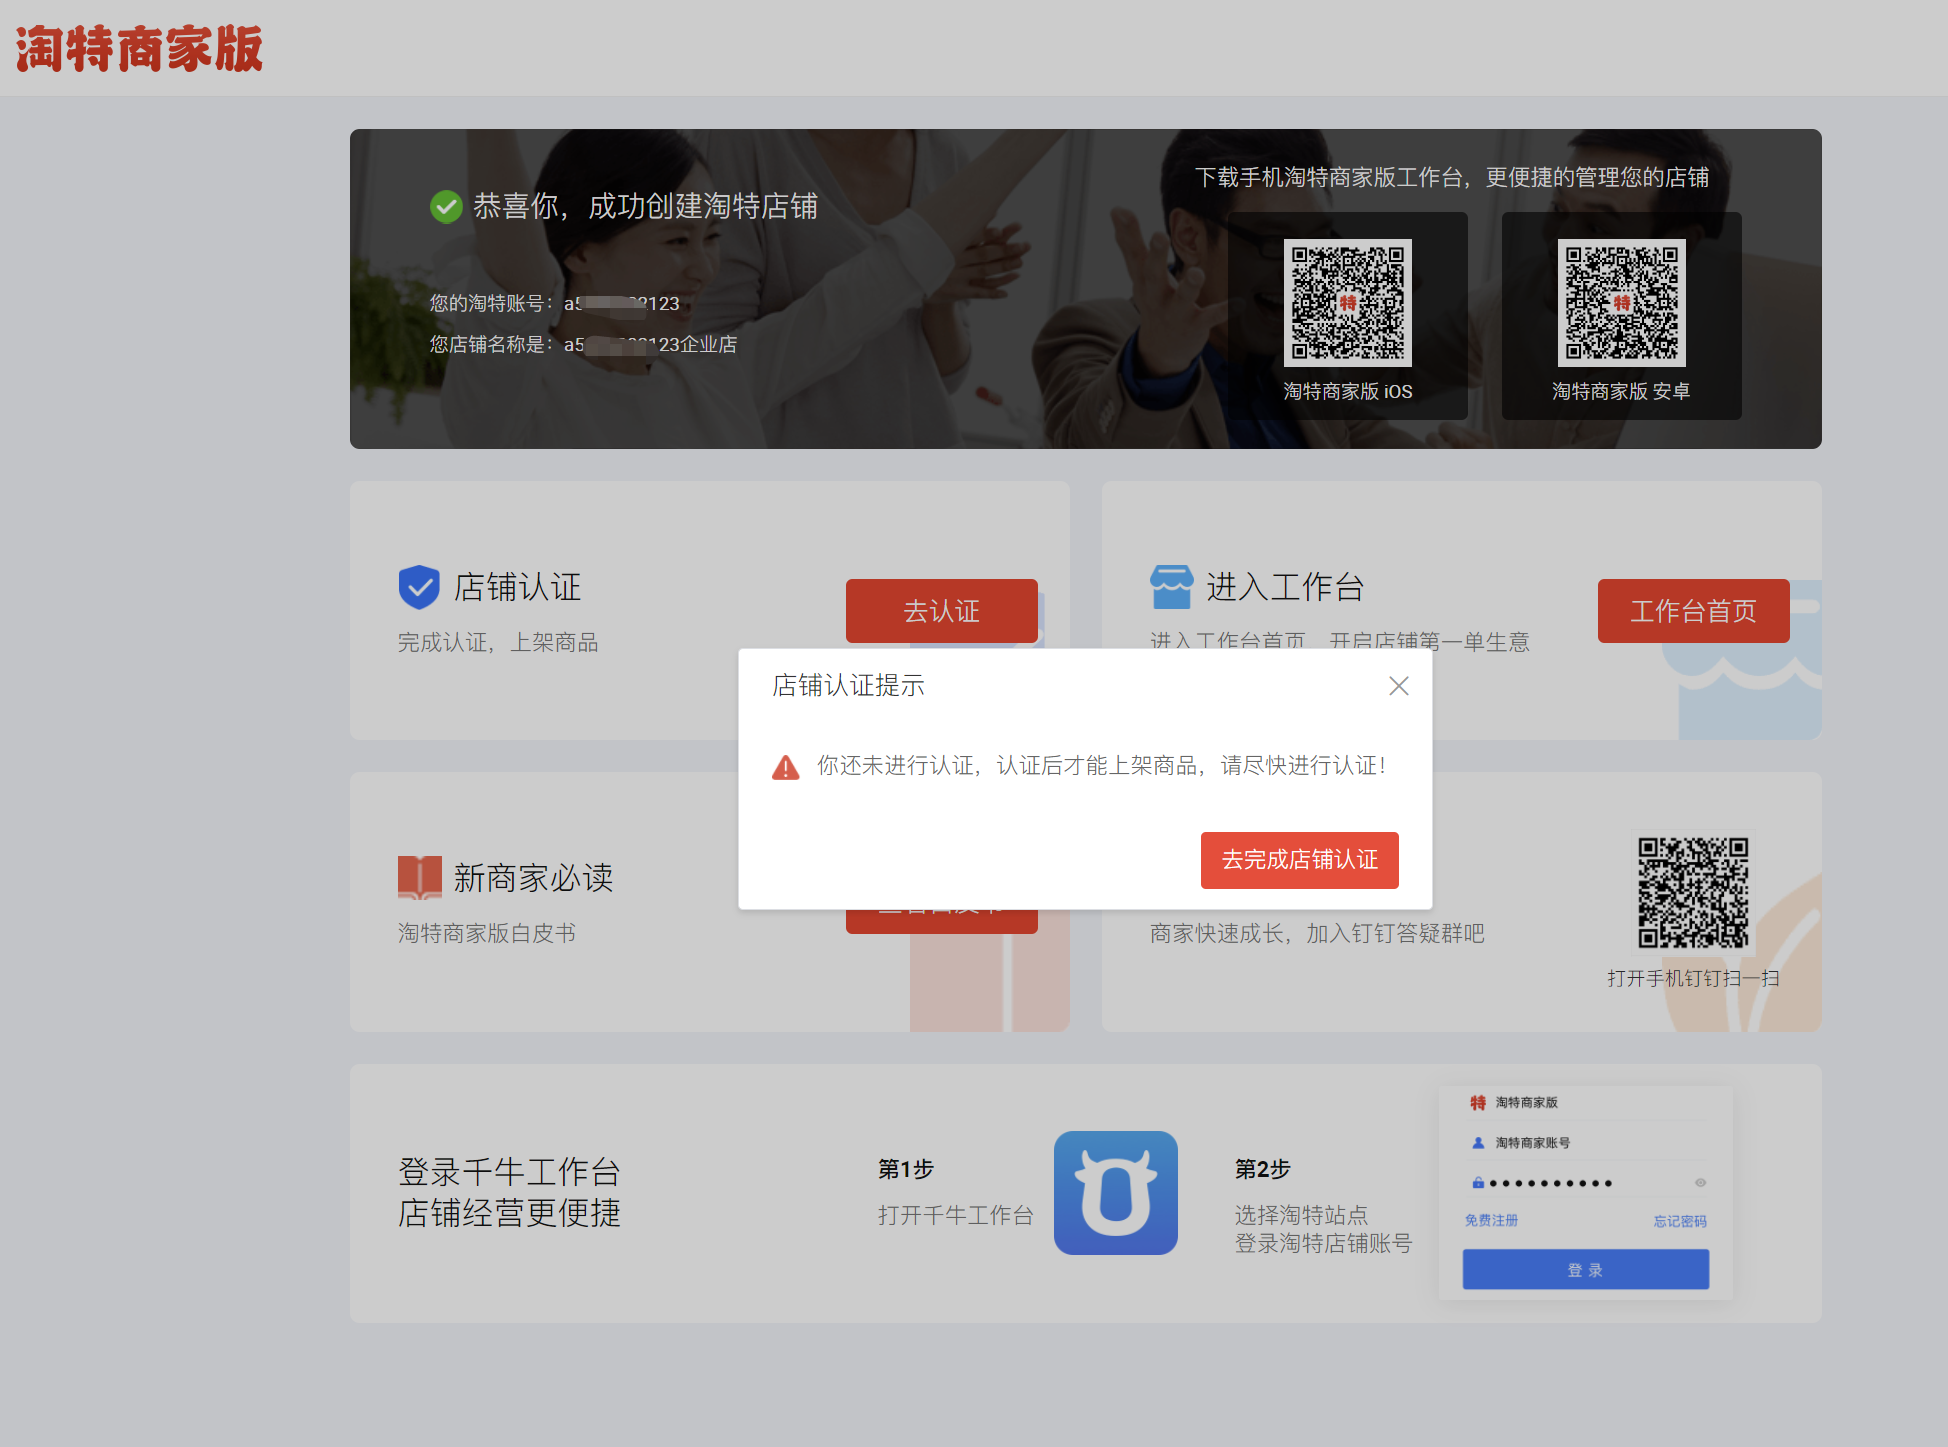Click the 您店铺名称是 line
The width and height of the screenshot is (1948, 1447).
tap(583, 344)
